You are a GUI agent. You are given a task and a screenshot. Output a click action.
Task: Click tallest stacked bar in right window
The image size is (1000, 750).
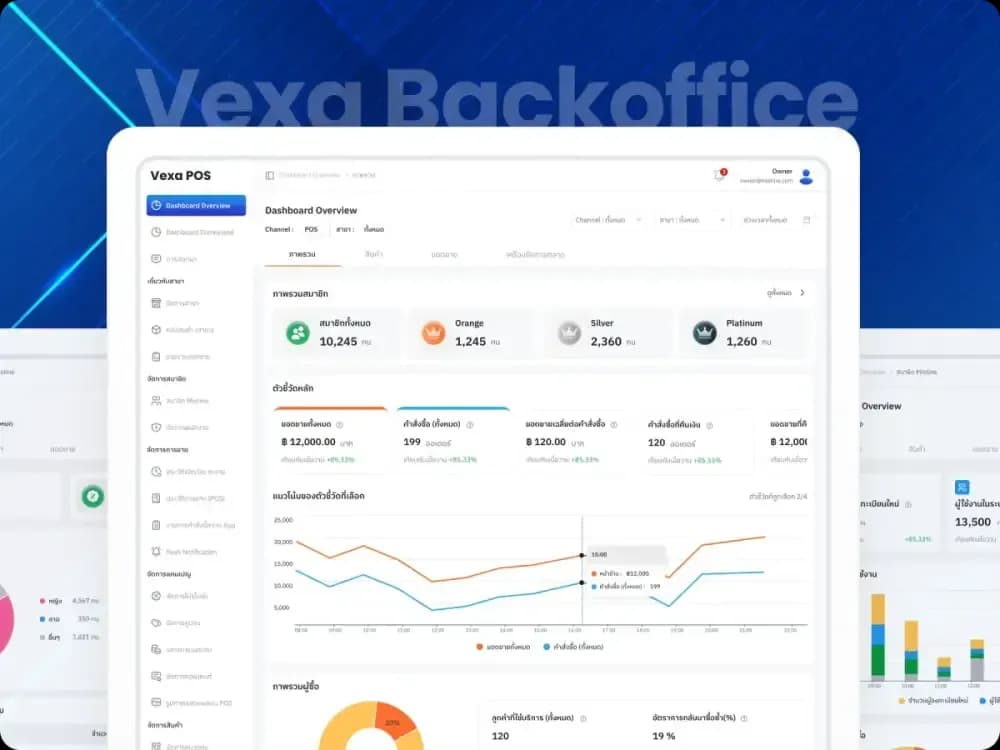tap(878, 635)
